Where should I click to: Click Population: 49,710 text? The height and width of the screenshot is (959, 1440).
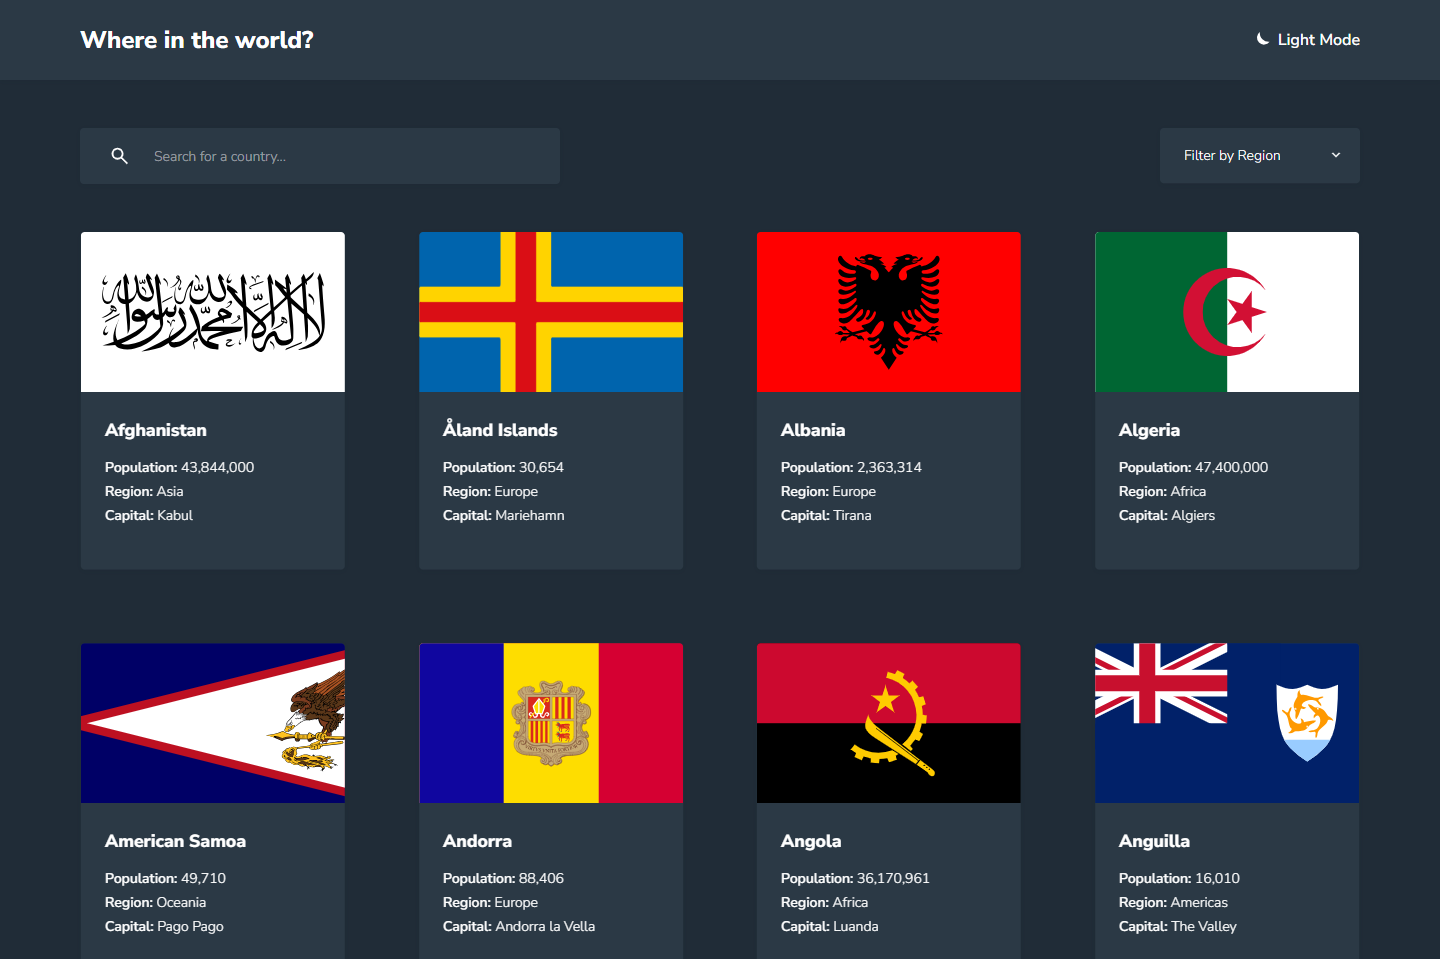point(165,878)
